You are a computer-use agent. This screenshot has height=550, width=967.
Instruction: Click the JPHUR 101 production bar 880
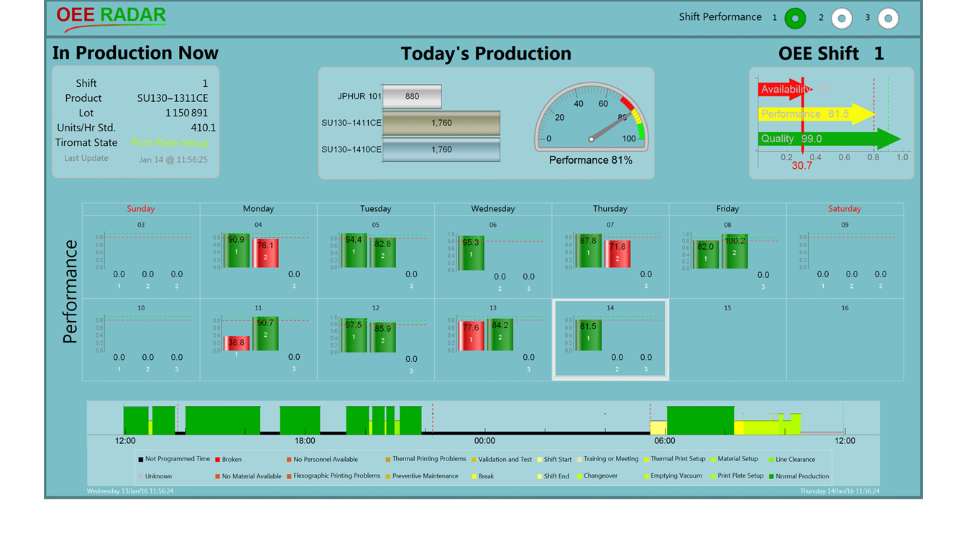tap(412, 96)
